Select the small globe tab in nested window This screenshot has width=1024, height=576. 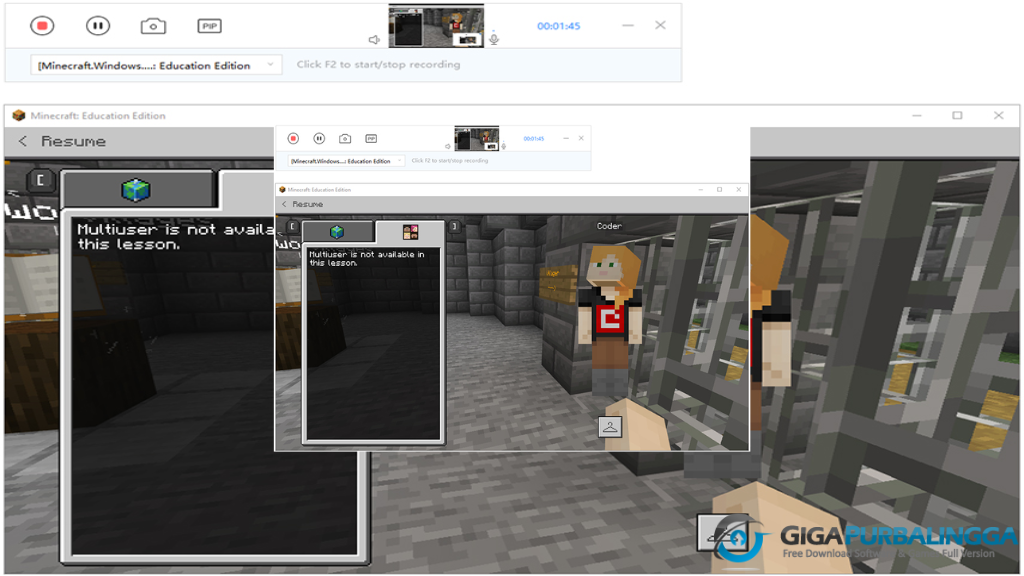pyautogui.click(x=338, y=232)
